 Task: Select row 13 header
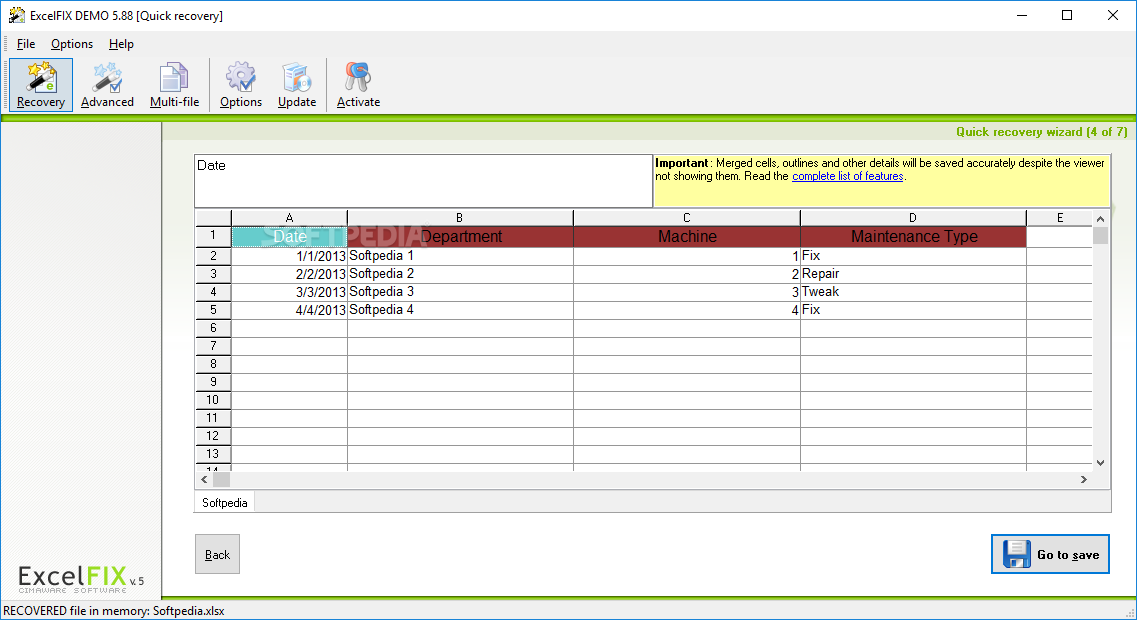[x=213, y=454]
